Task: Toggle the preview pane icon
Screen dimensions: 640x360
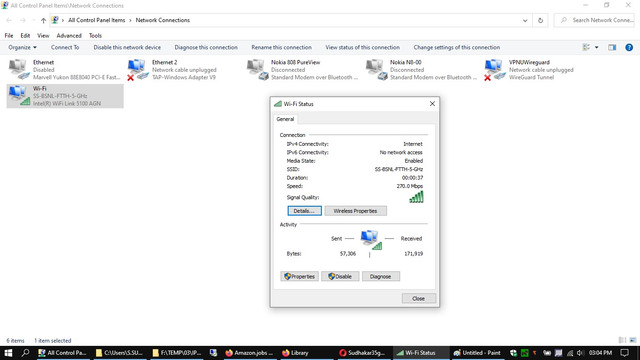Action: pos(612,47)
